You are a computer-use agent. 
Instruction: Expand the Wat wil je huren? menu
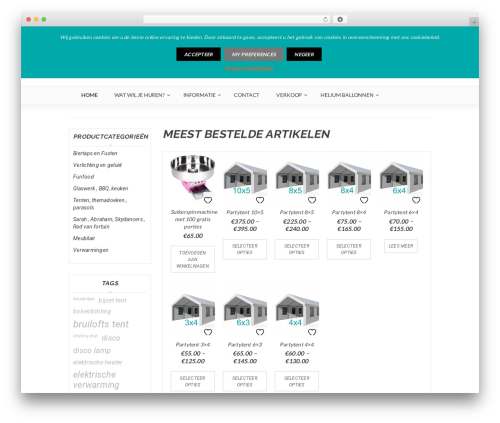142,95
